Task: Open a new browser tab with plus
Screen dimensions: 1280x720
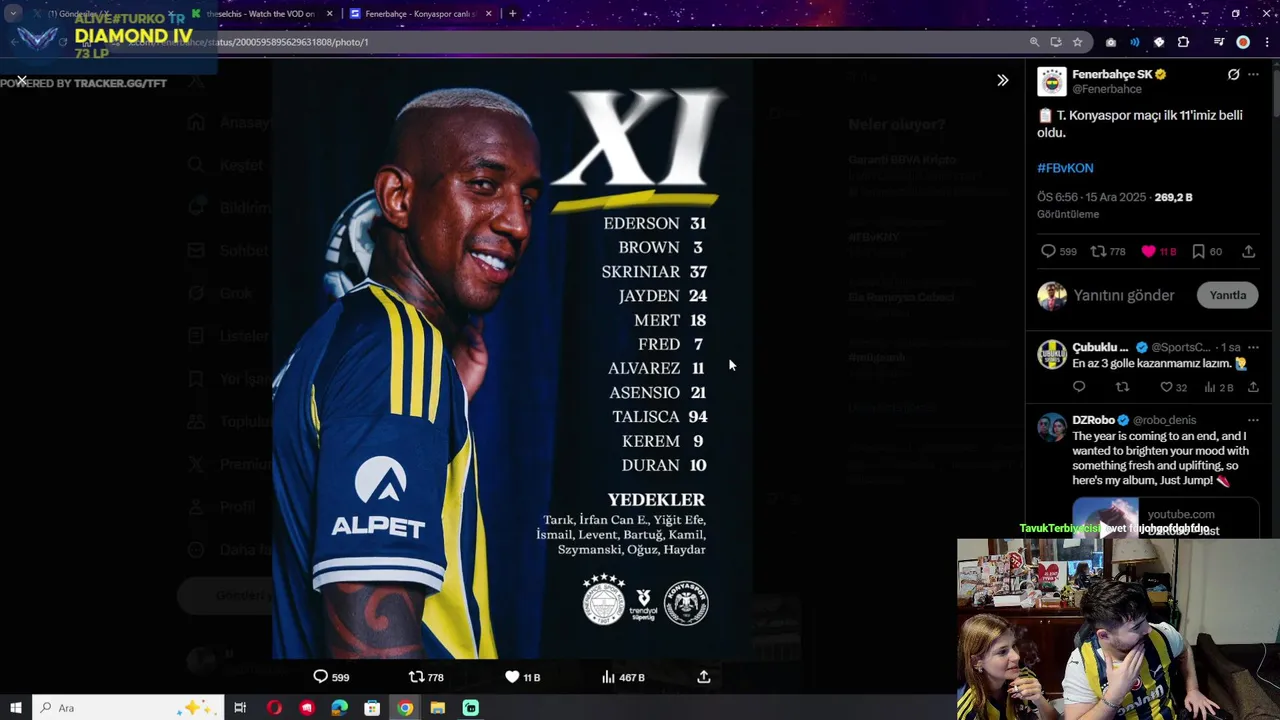Action: pyautogui.click(x=512, y=14)
